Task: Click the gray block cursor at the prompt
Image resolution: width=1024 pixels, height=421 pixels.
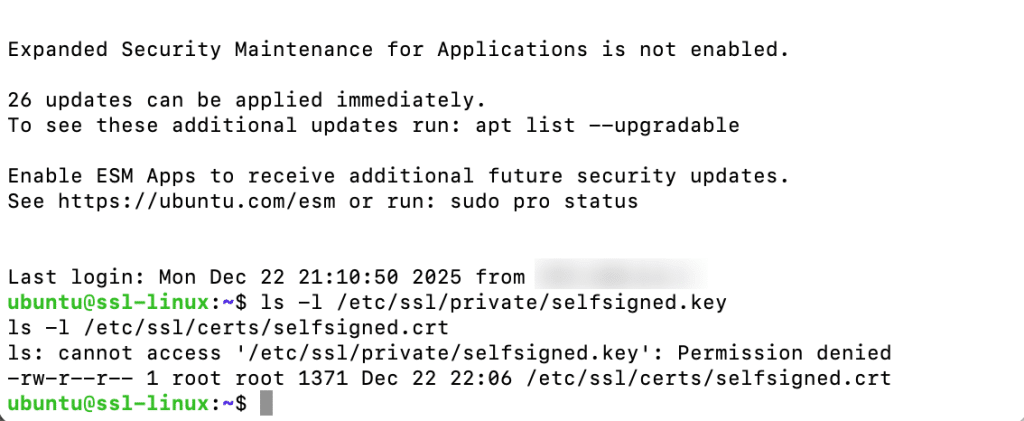Action: click(x=265, y=403)
